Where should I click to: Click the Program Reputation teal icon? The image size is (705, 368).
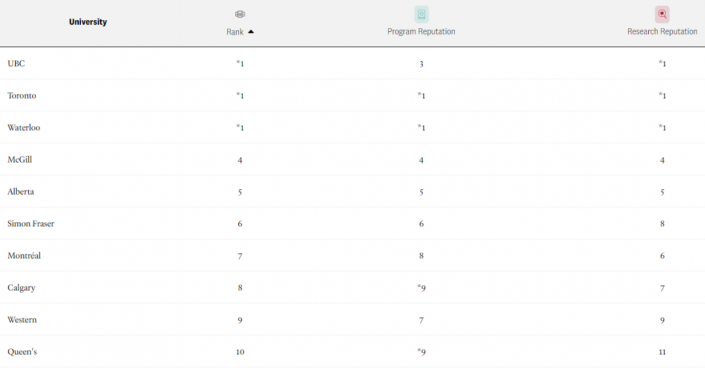pos(421,14)
